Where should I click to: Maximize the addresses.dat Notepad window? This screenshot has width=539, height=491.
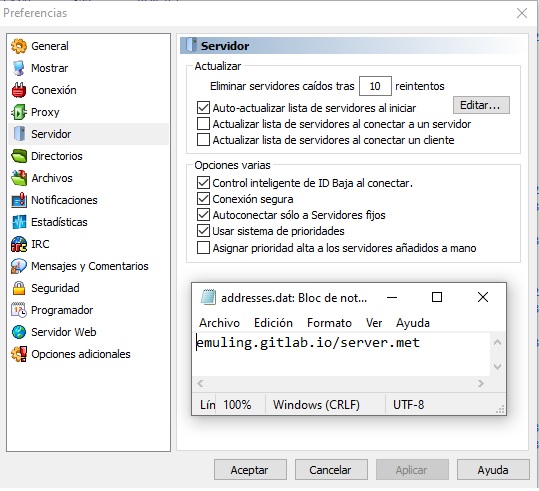[x=437, y=297]
